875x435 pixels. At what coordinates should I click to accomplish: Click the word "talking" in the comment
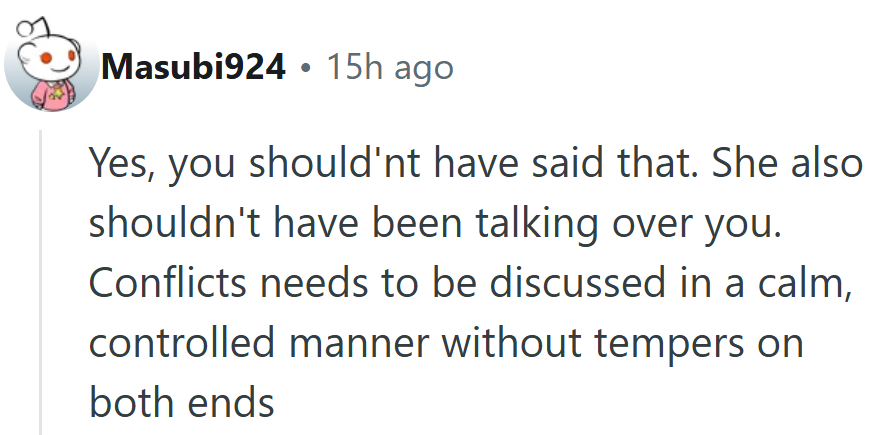coord(535,223)
